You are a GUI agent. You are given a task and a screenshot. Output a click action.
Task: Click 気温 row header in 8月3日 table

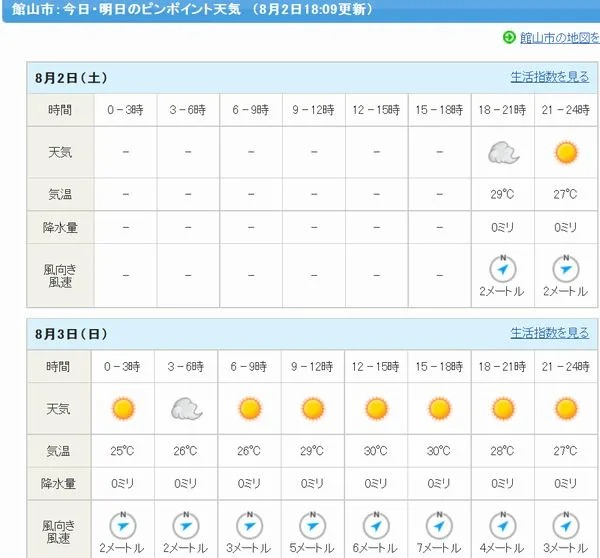click(x=58, y=450)
